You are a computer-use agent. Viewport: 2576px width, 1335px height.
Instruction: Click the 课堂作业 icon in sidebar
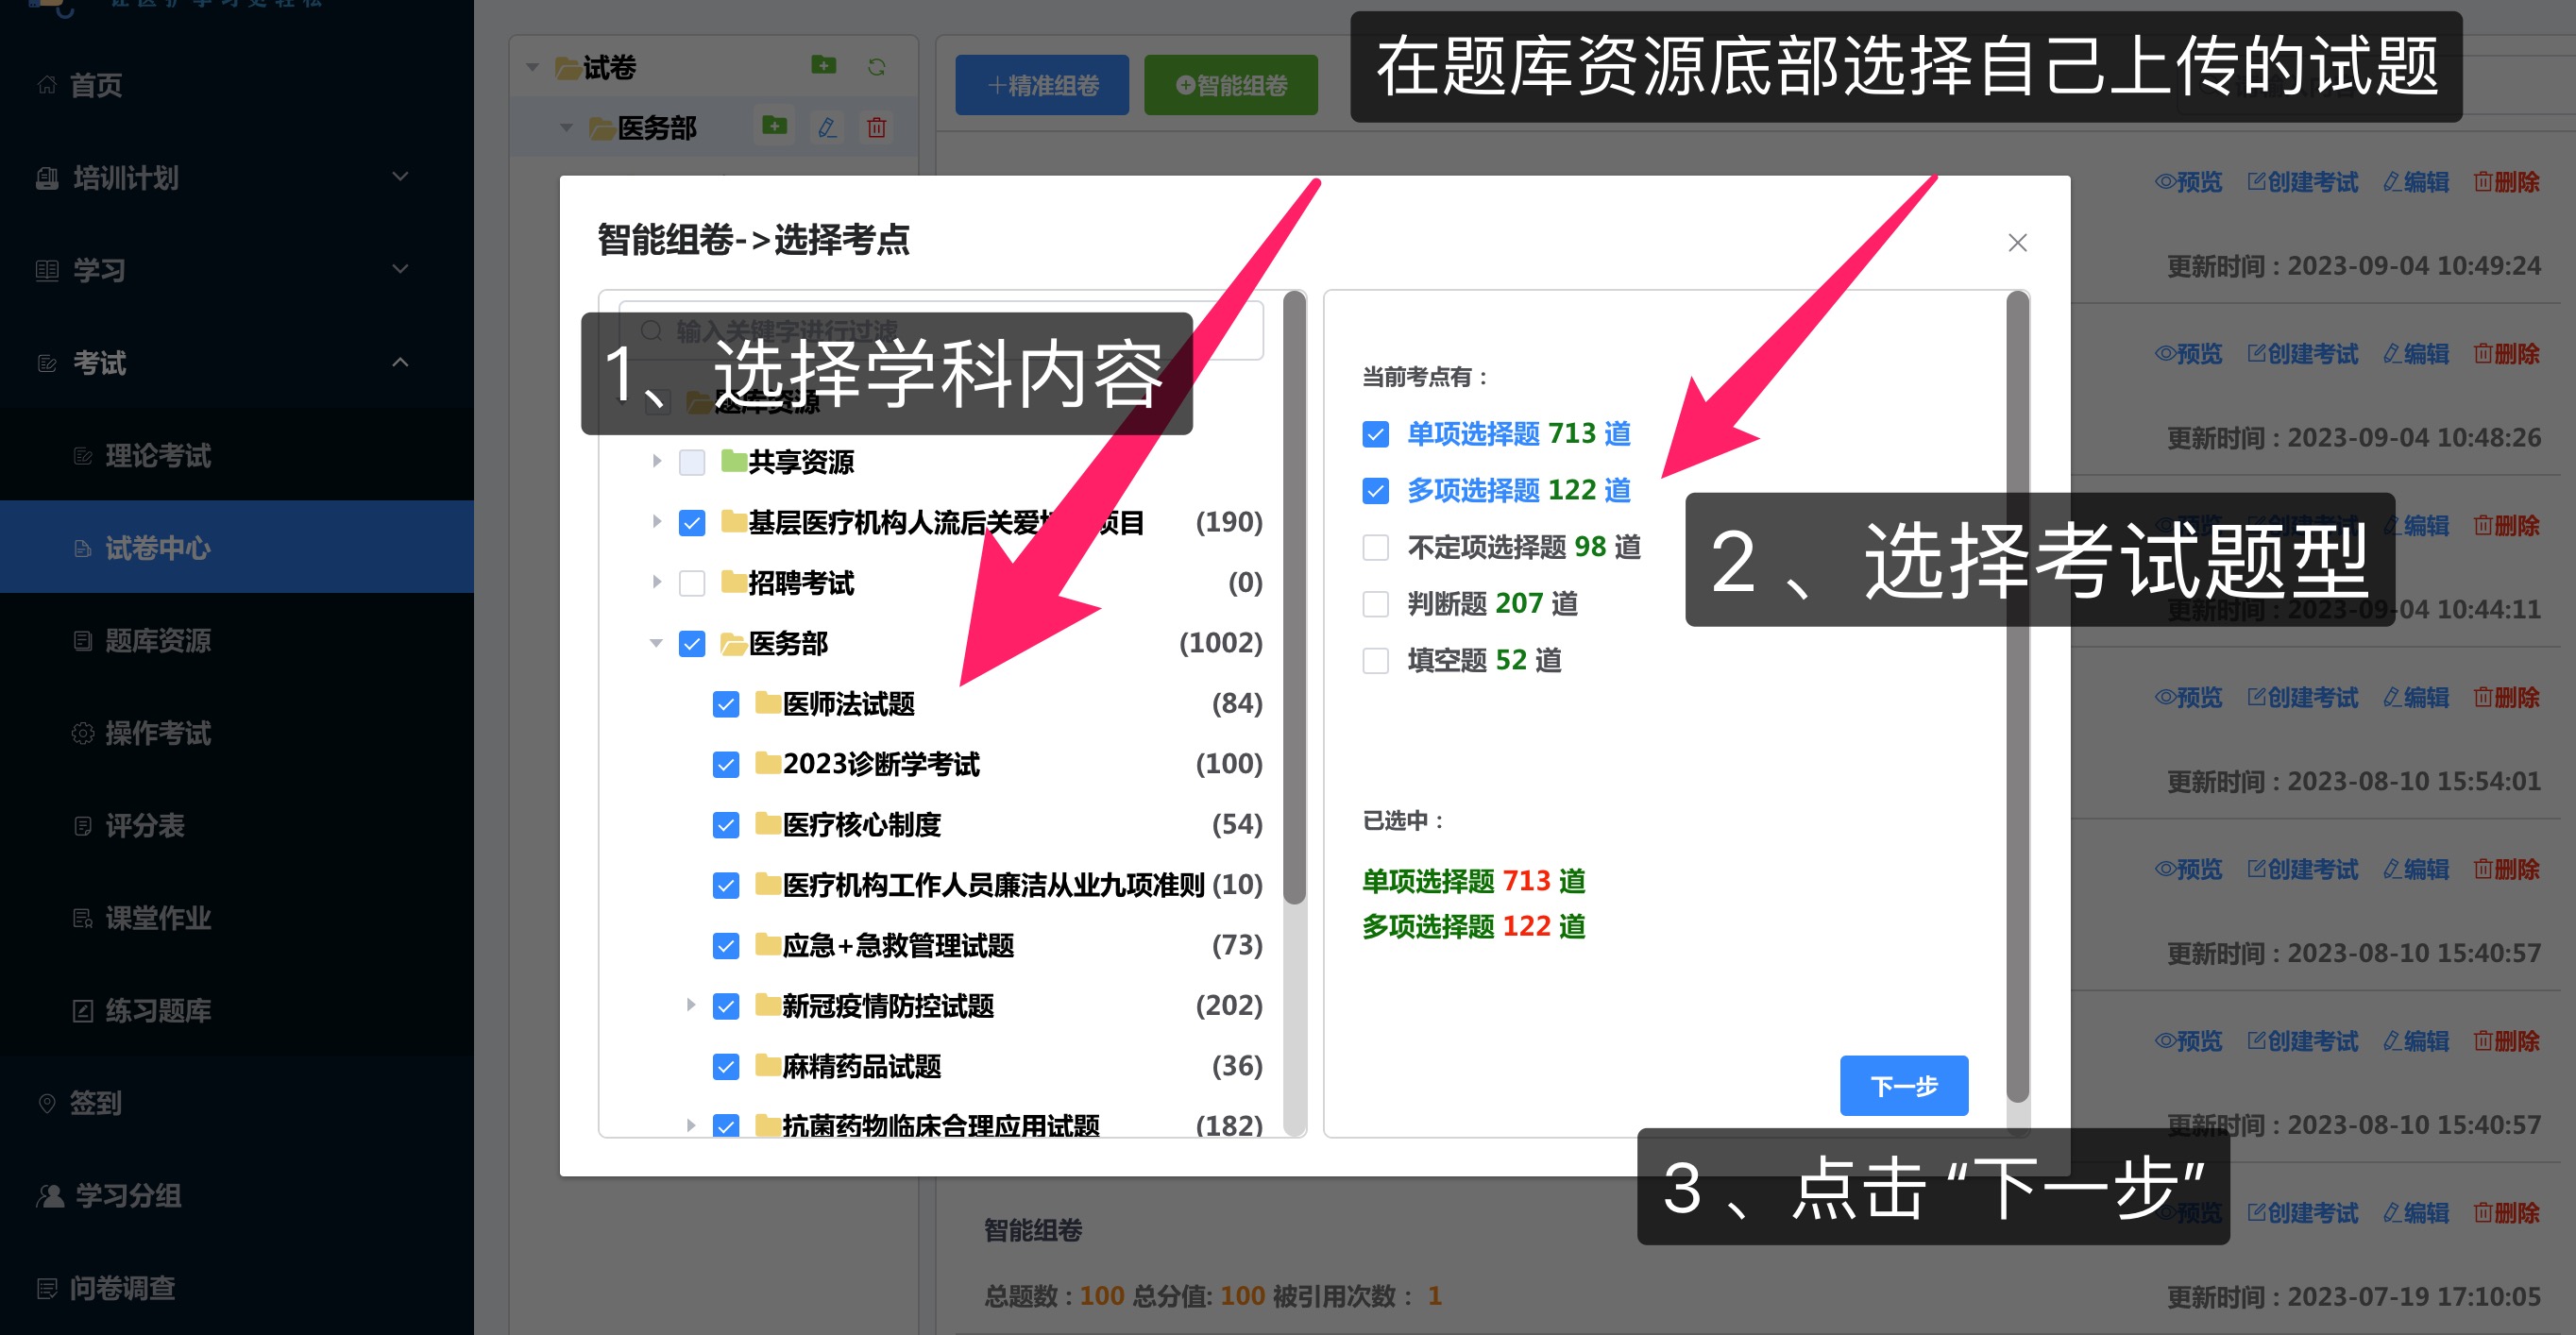(x=83, y=918)
